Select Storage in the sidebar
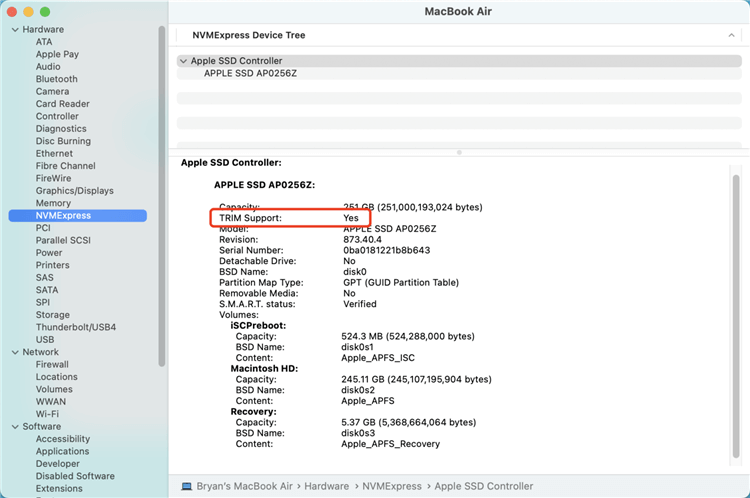This screenshot has width=750, height=498. tap(53, 316)
